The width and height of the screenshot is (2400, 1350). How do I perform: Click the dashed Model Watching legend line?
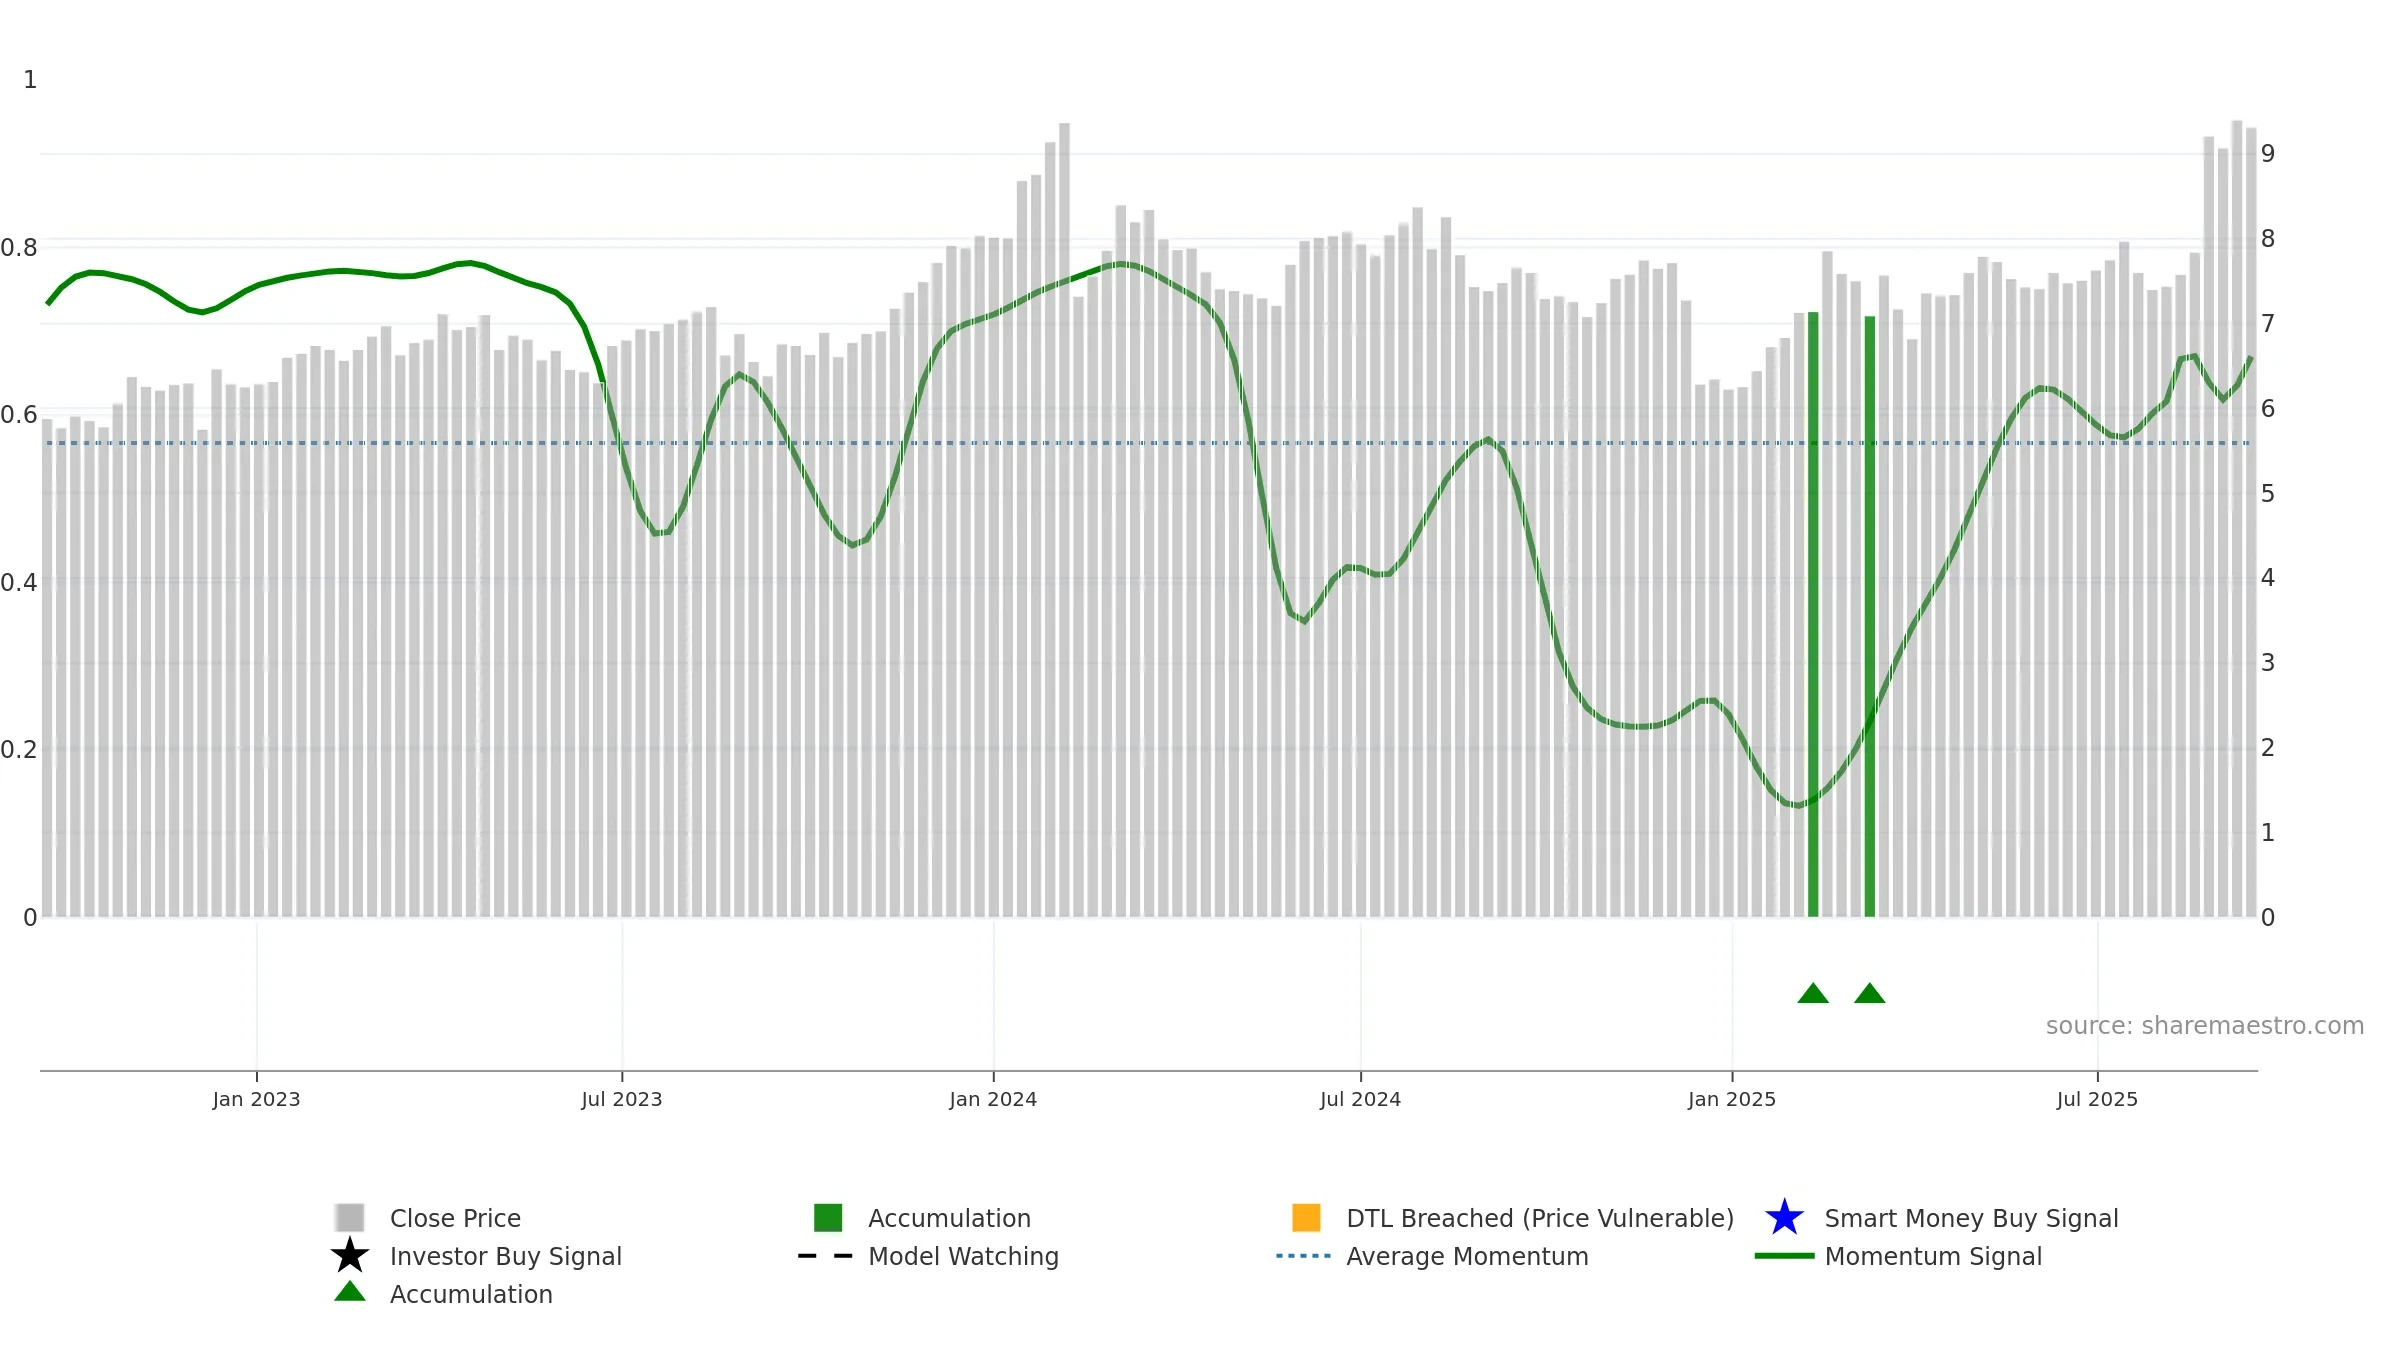tap(826, 1256)
